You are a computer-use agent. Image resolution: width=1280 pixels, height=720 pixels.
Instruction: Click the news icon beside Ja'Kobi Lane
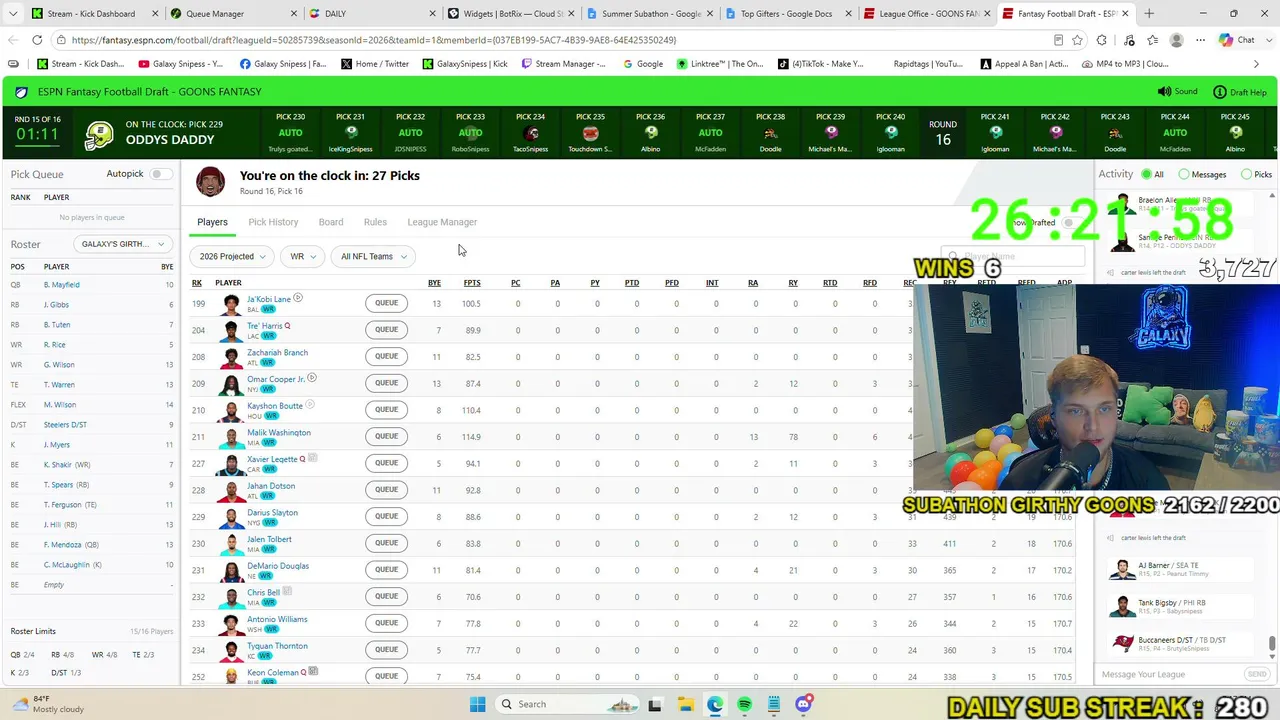[x=298, y=298]
